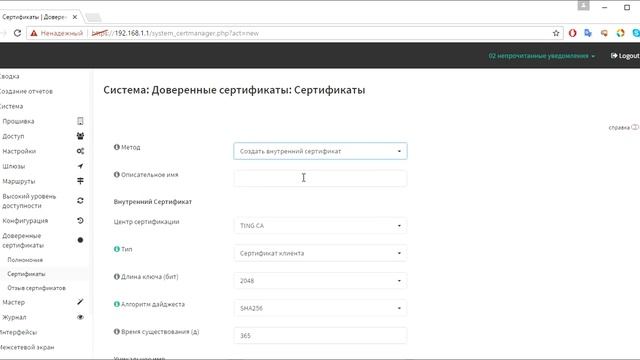Go to Отзыв сертификатов submenu item
The image size is (640, 360).
[x=36, y=288]
